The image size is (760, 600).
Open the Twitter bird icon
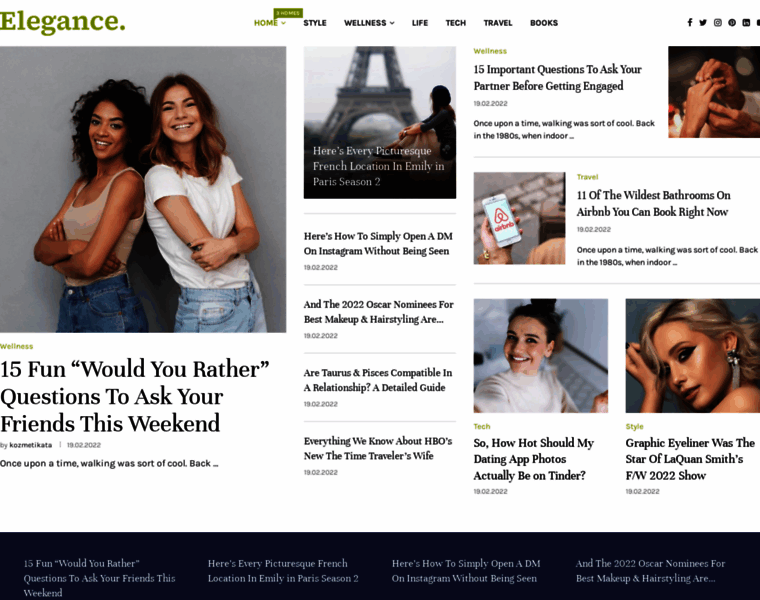coord(703,22)
